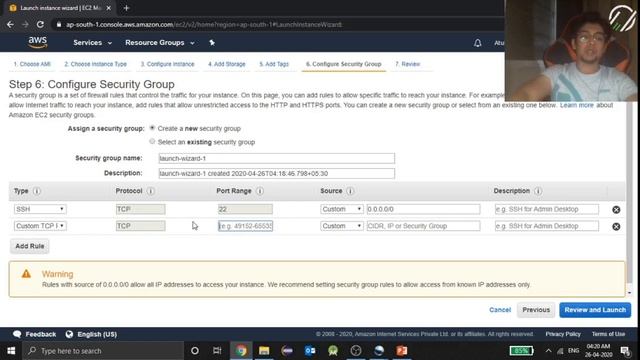Screen dimensions: 640x360
Task: Click the browser back arrow
Action: [x=10, y=24]
